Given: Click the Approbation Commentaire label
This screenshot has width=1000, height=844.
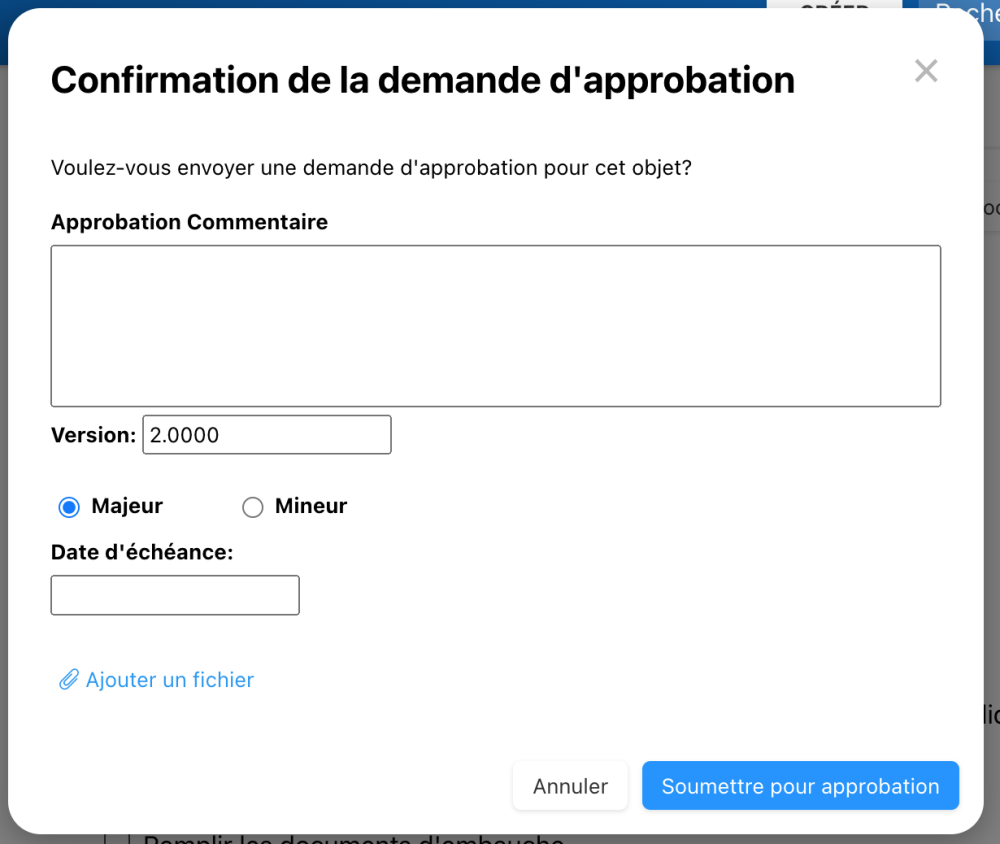Looking at the screenshot, I should click(189, 222).
